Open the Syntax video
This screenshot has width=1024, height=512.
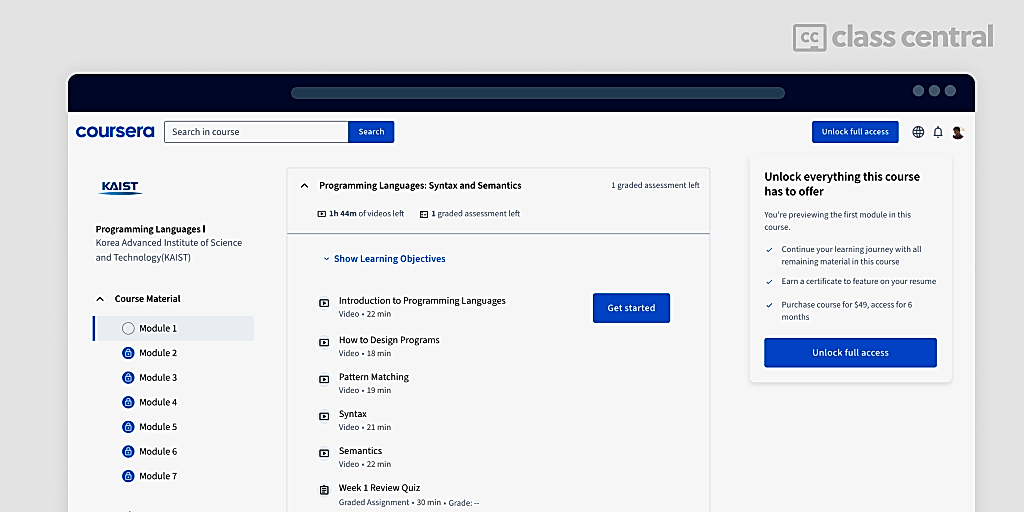[x=353, y=414]
